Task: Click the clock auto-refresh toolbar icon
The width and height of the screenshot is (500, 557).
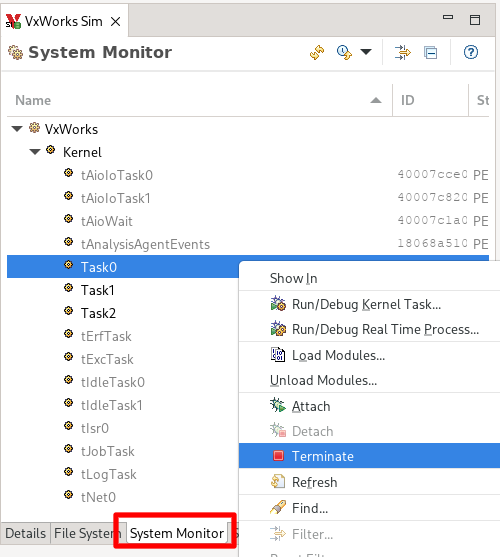Action: (344, 53)
